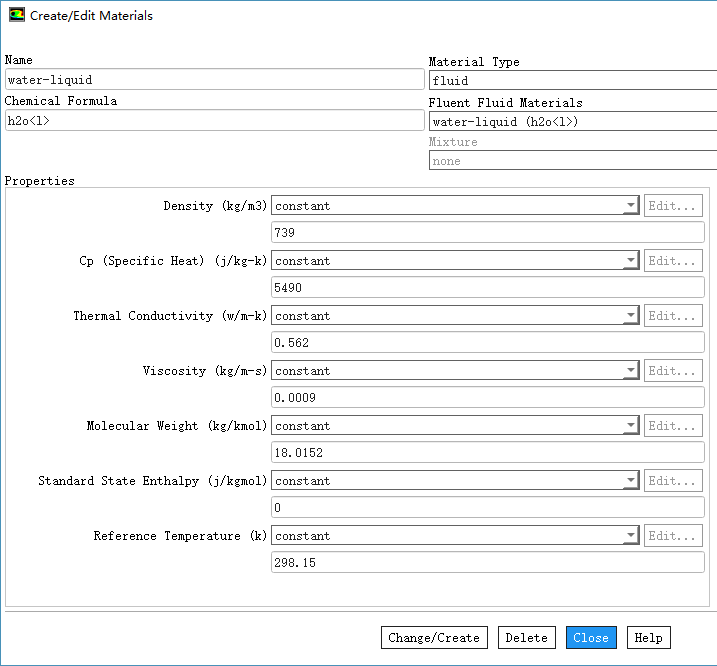Click the thermal conductivity value 0.562
The width and height of the screenshot is (717, 666).
coord(487,343)
